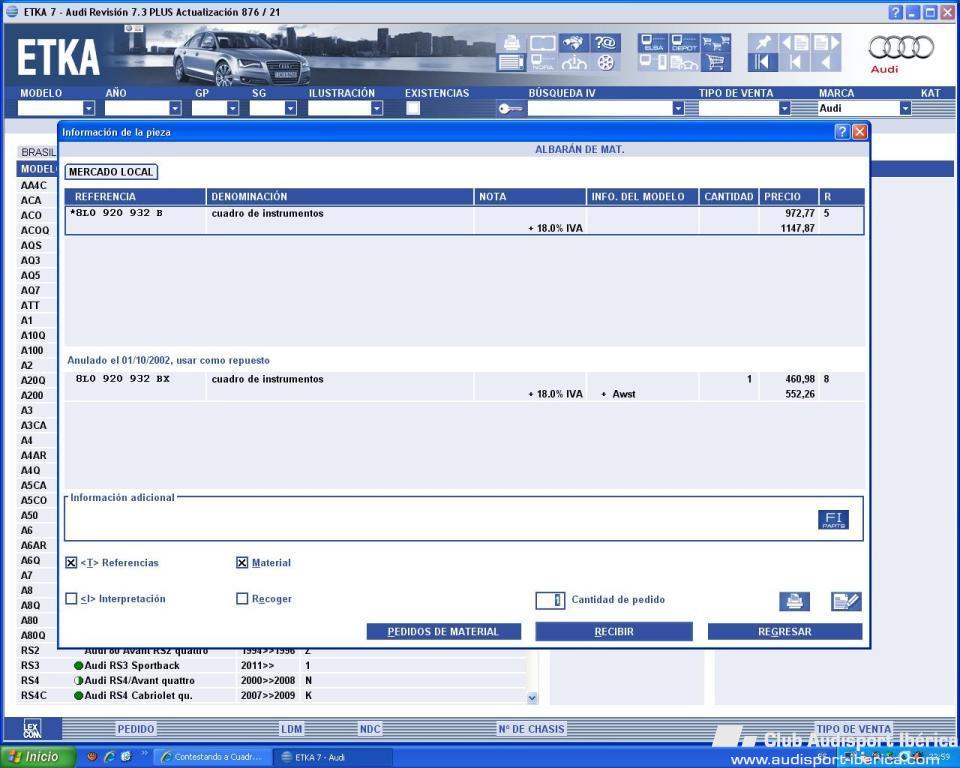This screenshot has width=960, height=768.
Task: Click the key icon next to Búsqueda IV
Action: pos(510,109)
